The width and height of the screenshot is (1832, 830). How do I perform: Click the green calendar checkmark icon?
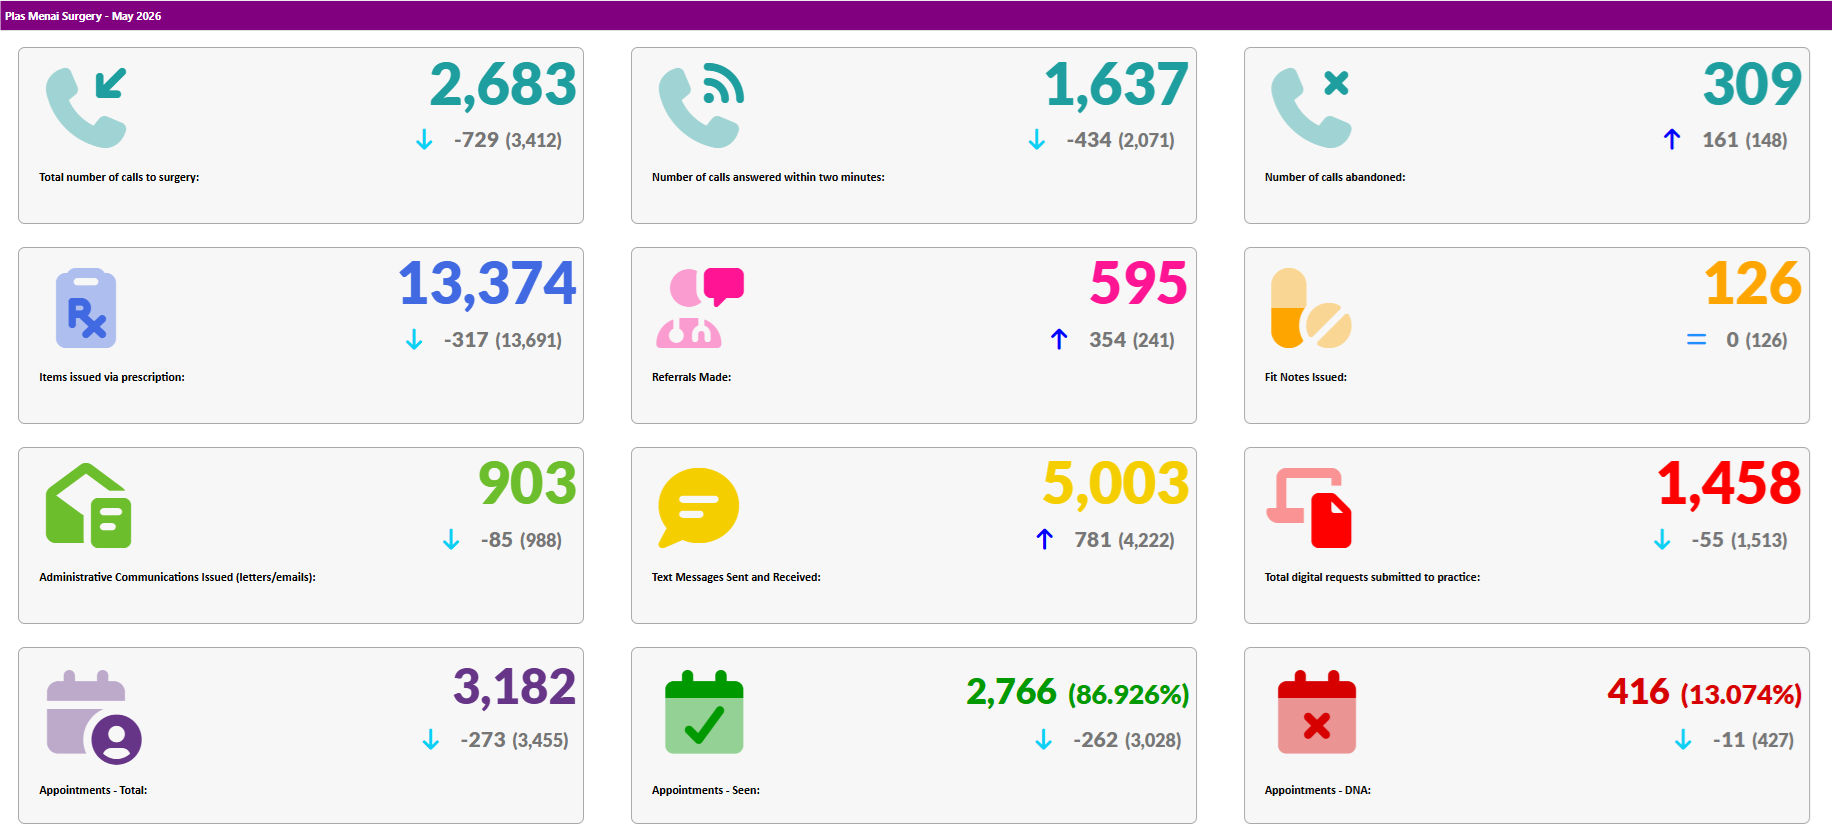click(704, 712)
